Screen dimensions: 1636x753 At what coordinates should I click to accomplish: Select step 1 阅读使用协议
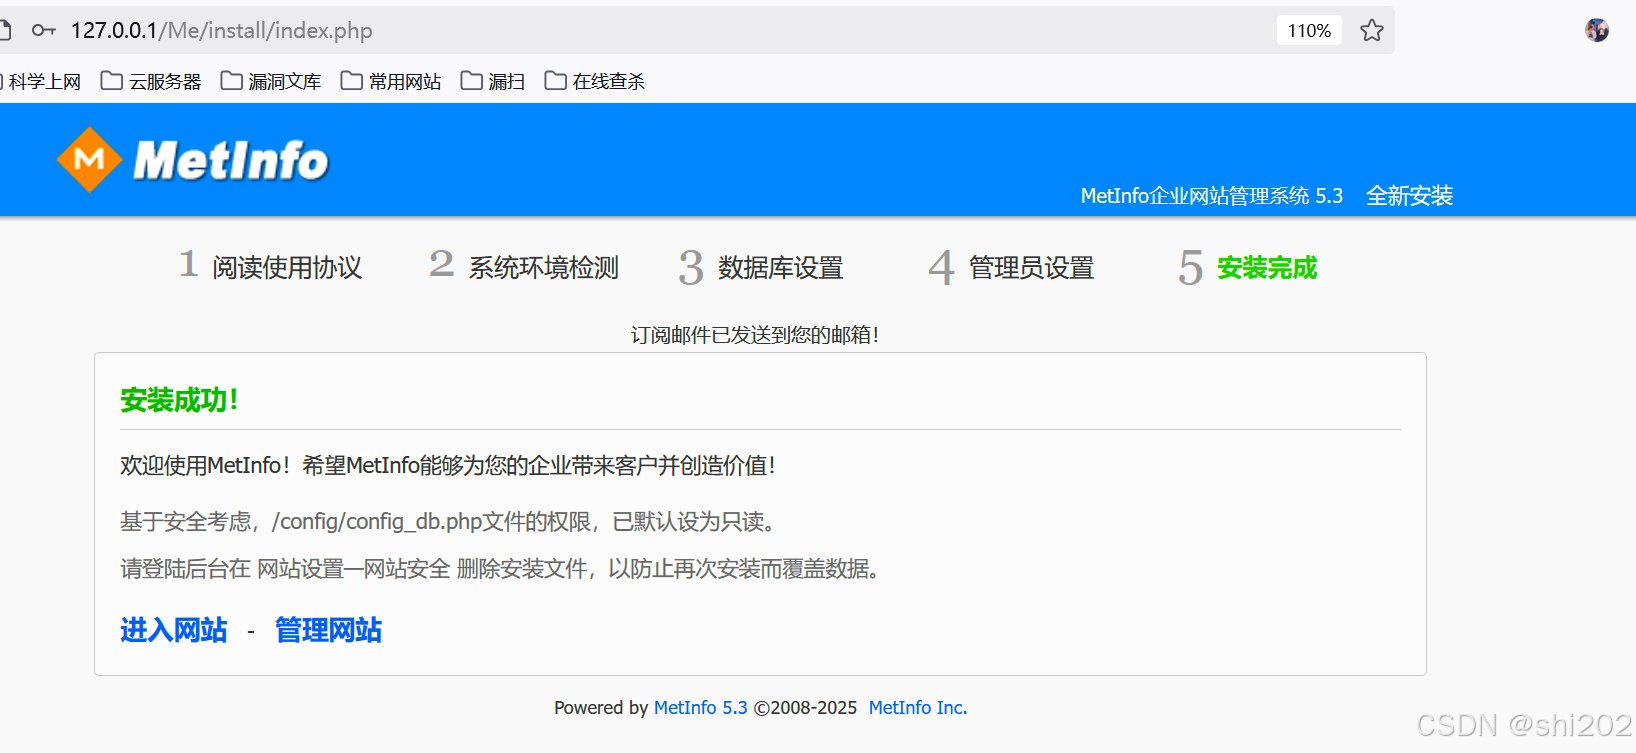(271, 266)
